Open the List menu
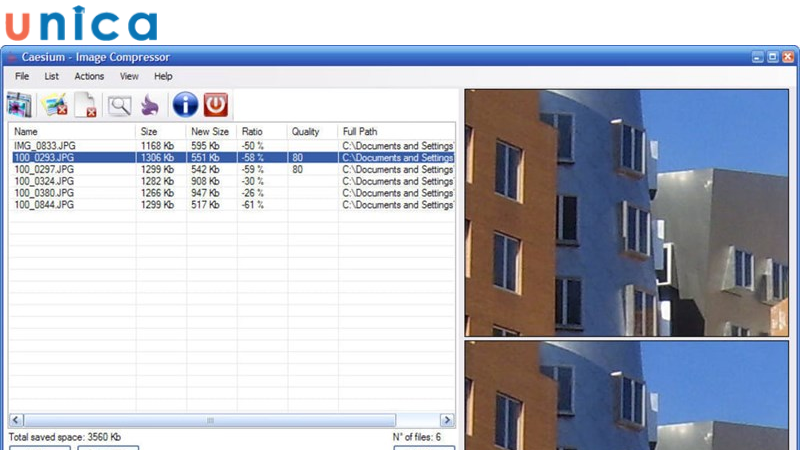The height and width of the screenshot is (450, 800). tap(52, 76)
